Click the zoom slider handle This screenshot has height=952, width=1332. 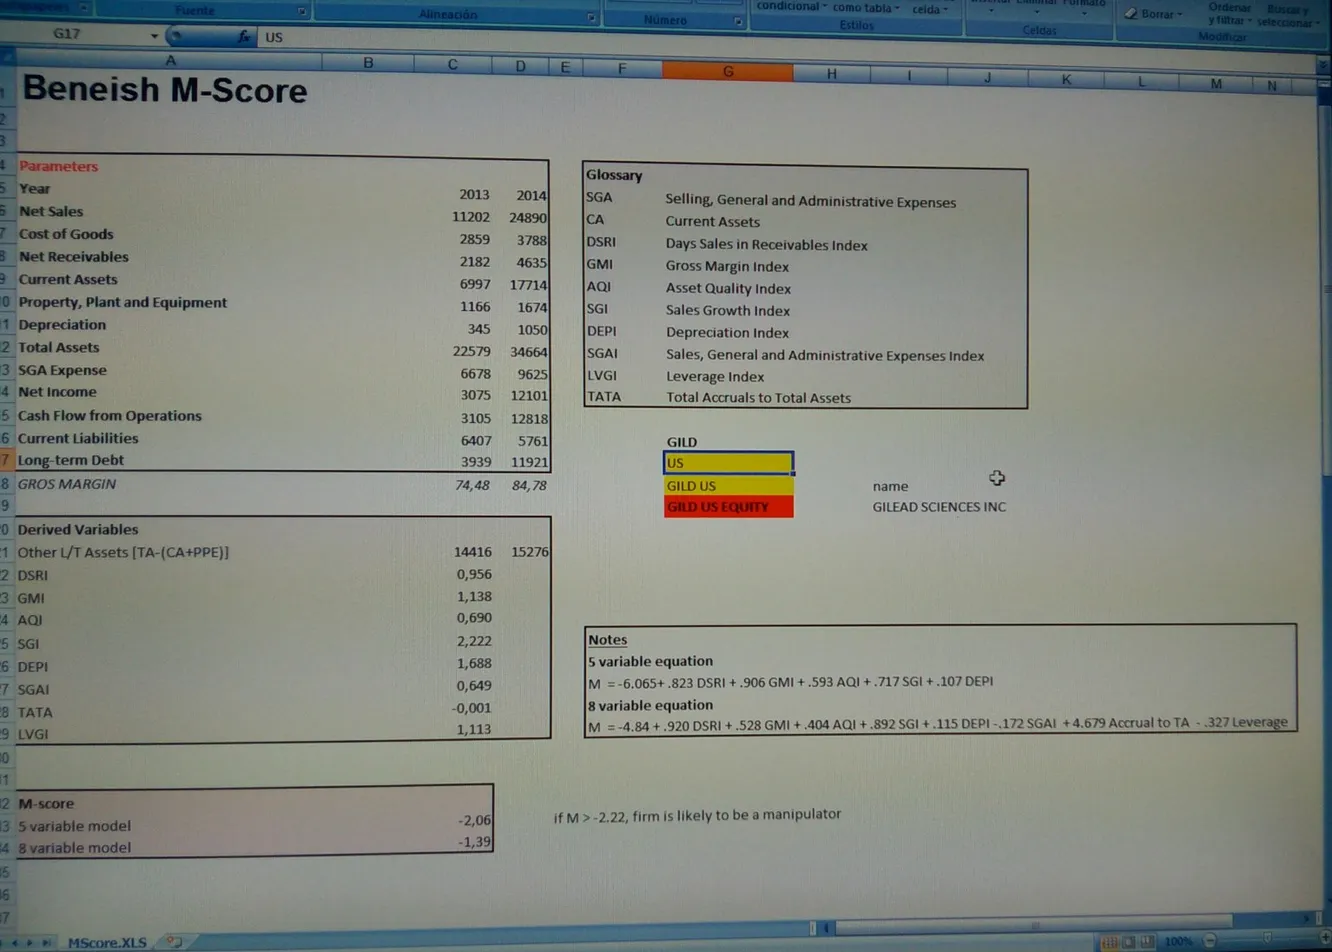(x=1267, y=939)
